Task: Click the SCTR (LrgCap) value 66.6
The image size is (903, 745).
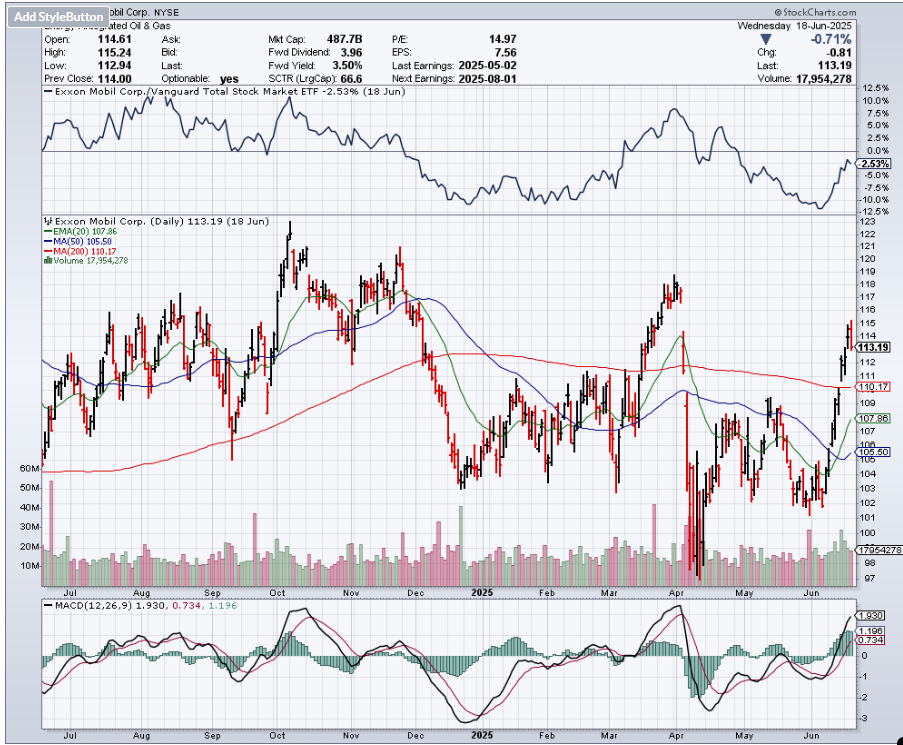Action: (351, 79)
